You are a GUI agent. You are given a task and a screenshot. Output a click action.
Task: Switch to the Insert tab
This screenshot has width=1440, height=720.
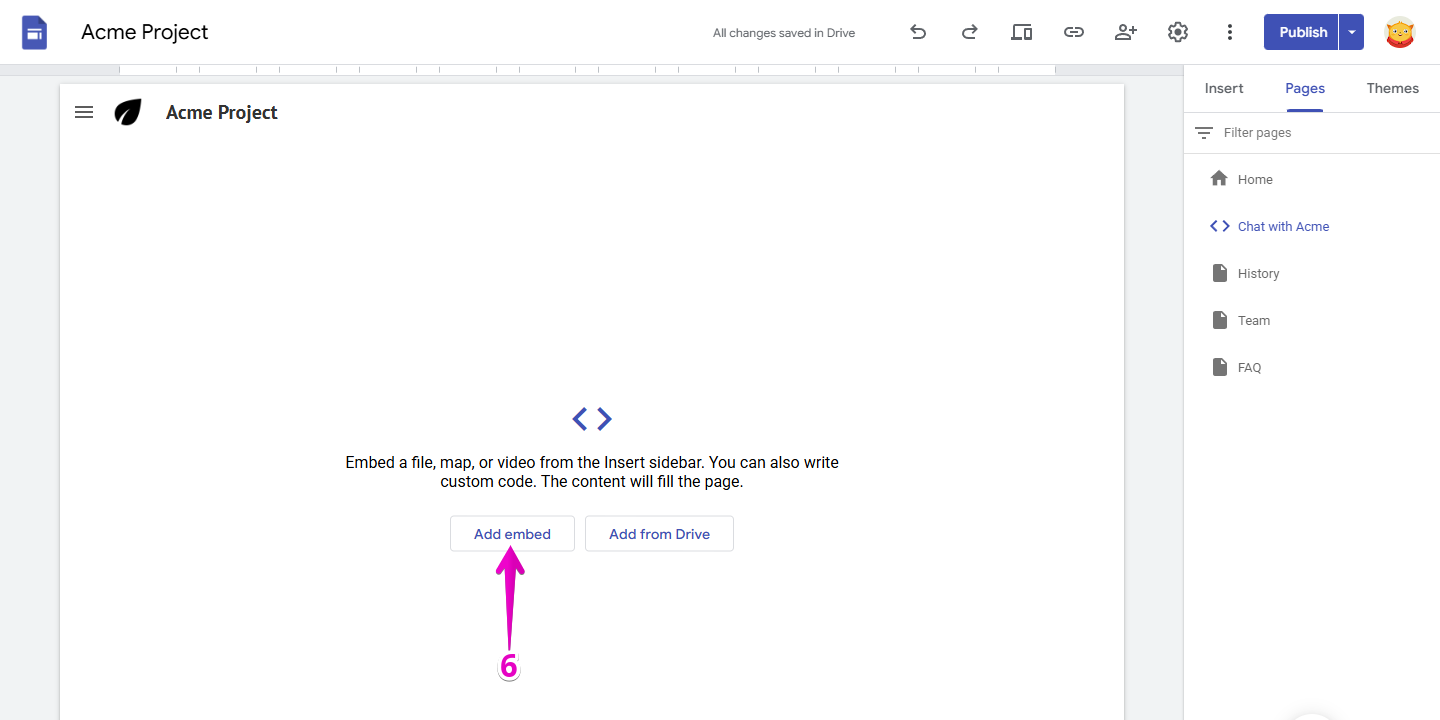[1224, 88]
